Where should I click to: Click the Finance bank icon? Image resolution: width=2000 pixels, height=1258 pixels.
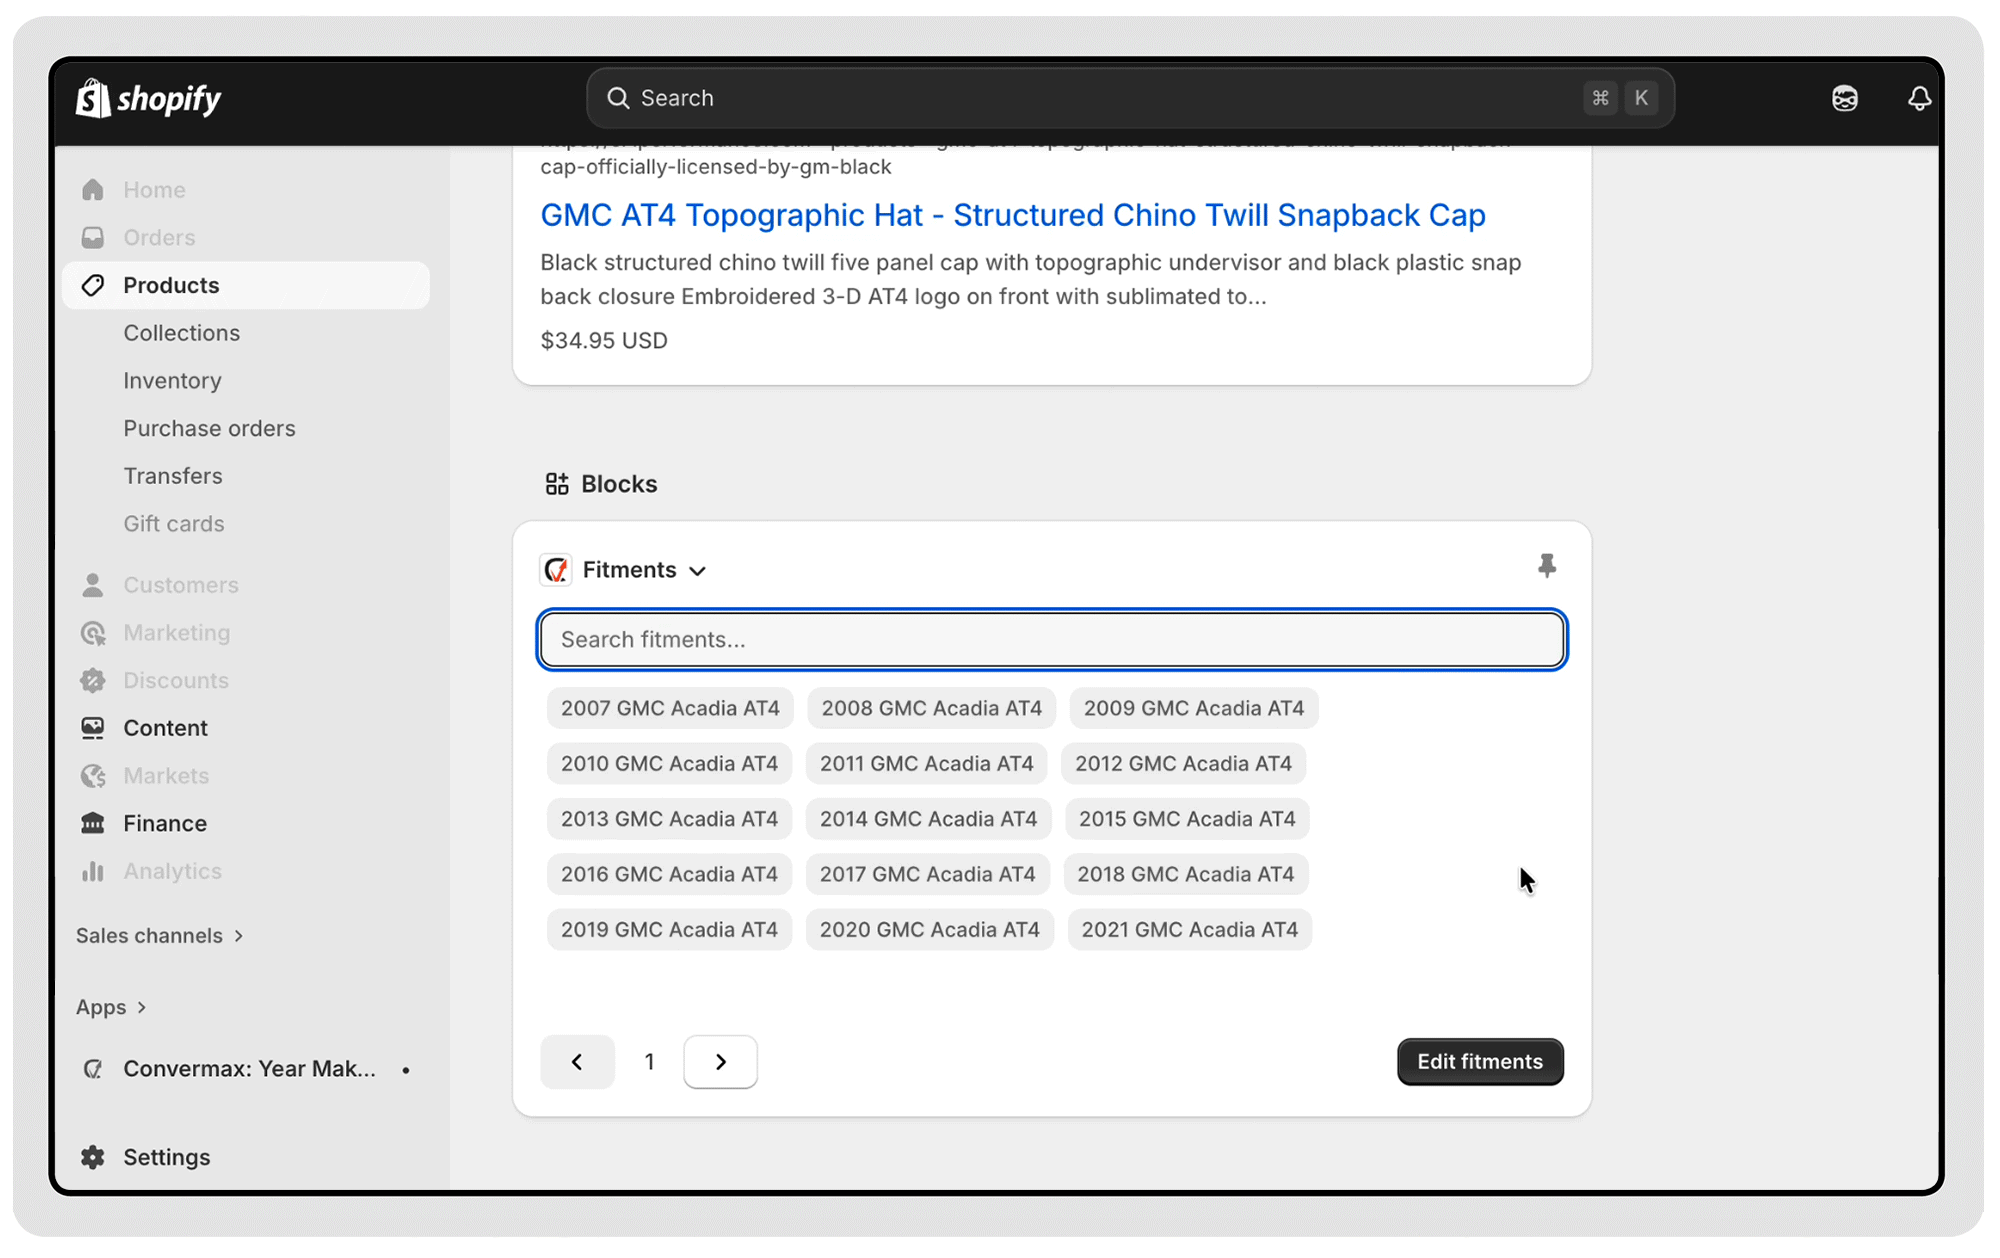pyautogui.click(x=93, y=823)
